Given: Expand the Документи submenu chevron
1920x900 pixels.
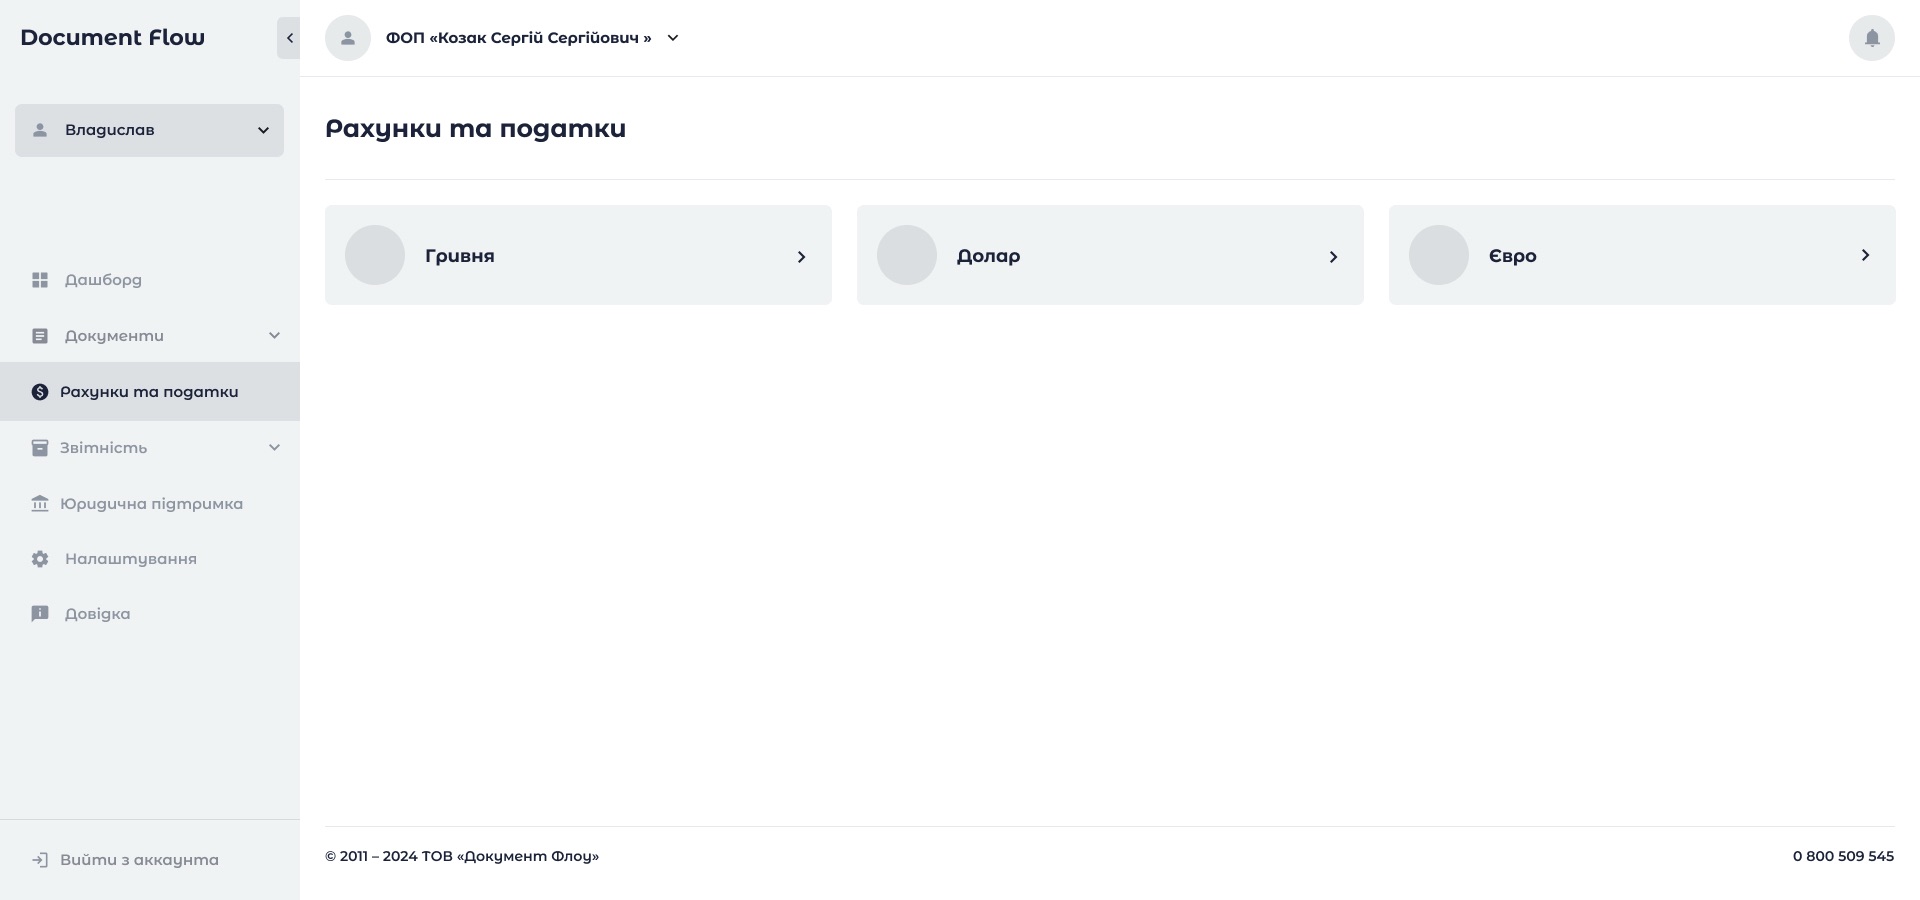Looking at the screenshot, I should point(274,336).
